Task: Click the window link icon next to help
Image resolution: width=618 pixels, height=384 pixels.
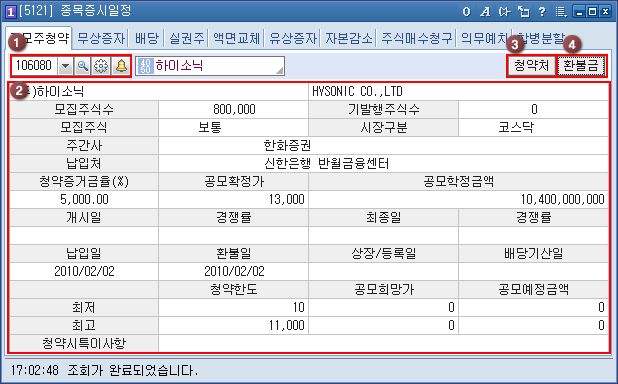Action: click(x=523, y=12)
